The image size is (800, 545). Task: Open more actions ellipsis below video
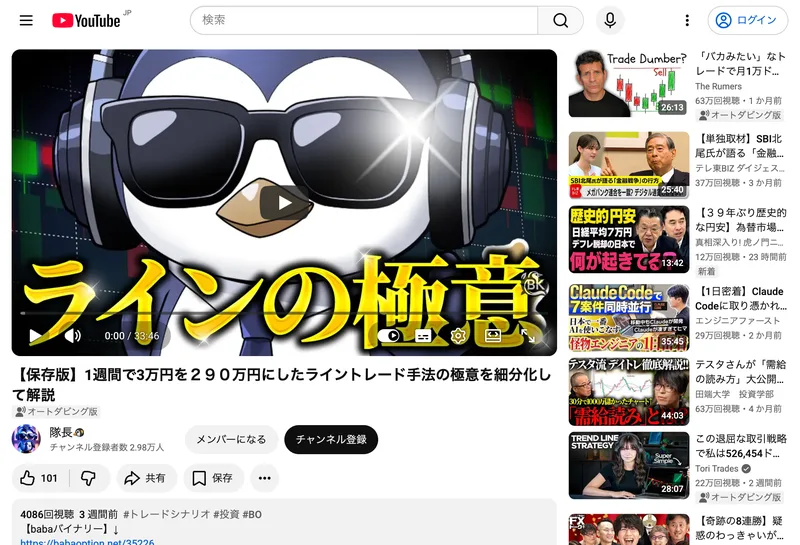click(x=265, y=478)
